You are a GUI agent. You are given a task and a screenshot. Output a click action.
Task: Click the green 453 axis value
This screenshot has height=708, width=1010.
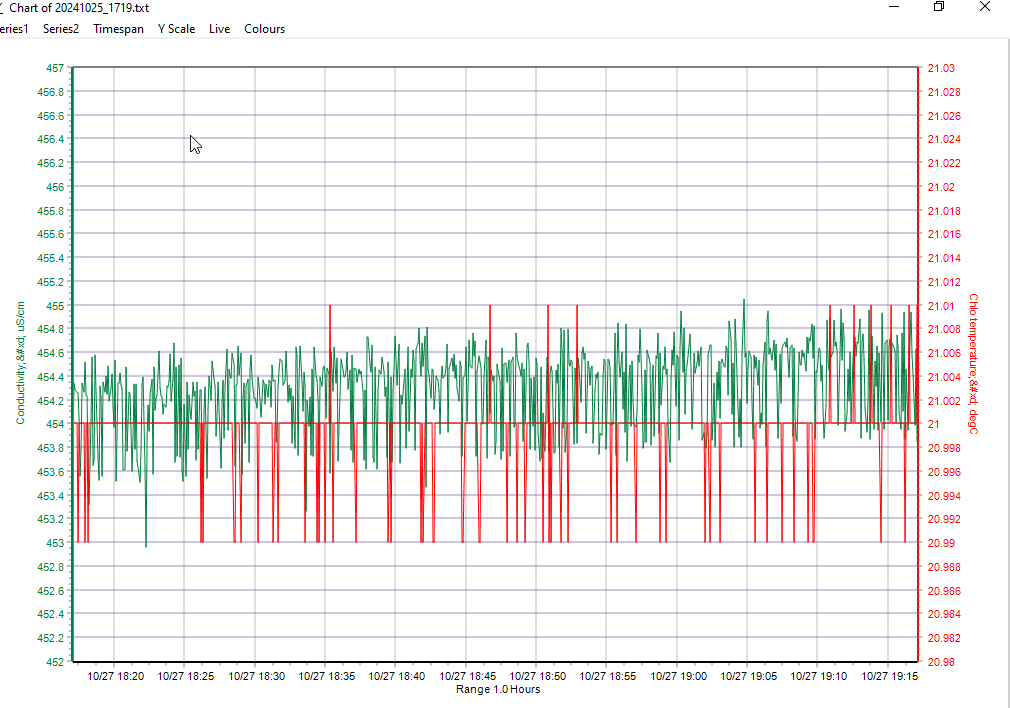[x=55, y=543]
